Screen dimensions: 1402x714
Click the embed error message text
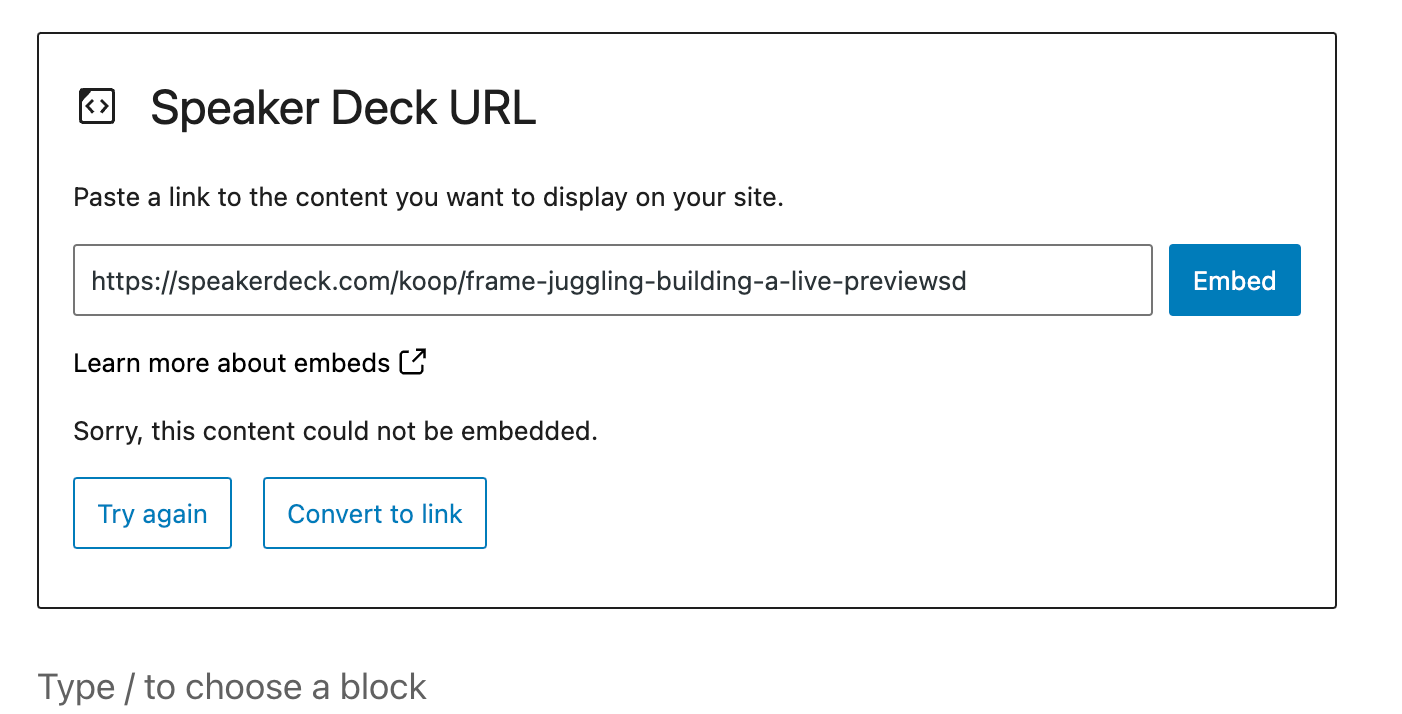click(x=333, y=430)
